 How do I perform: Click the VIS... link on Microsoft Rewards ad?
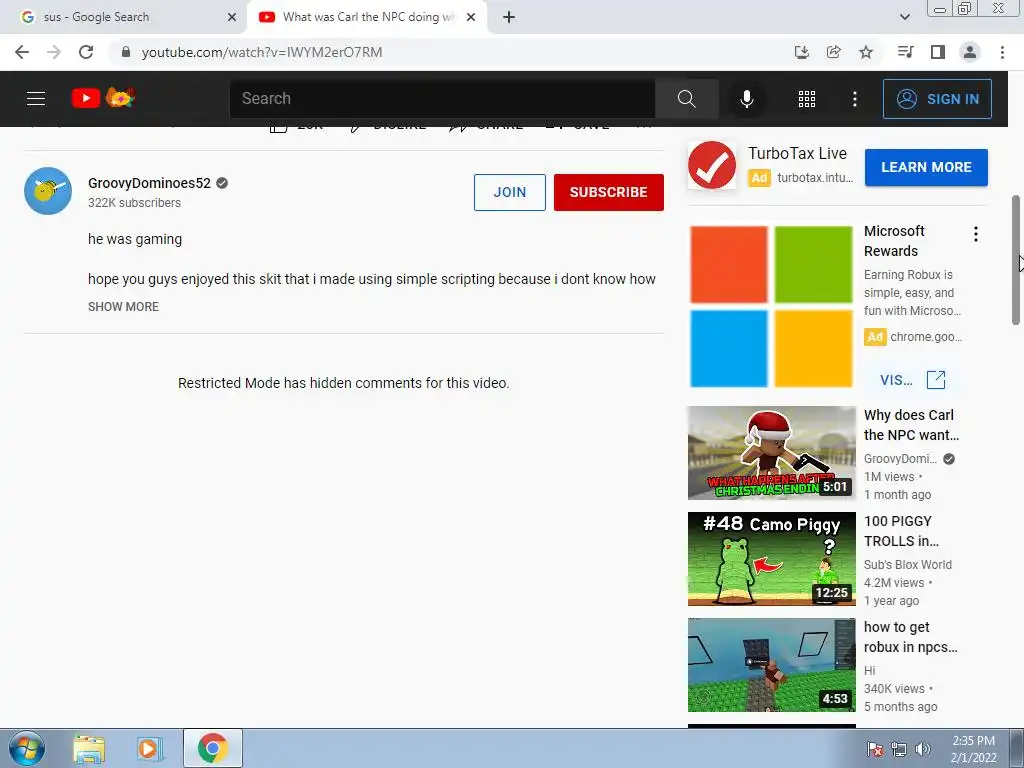point(896,380)
